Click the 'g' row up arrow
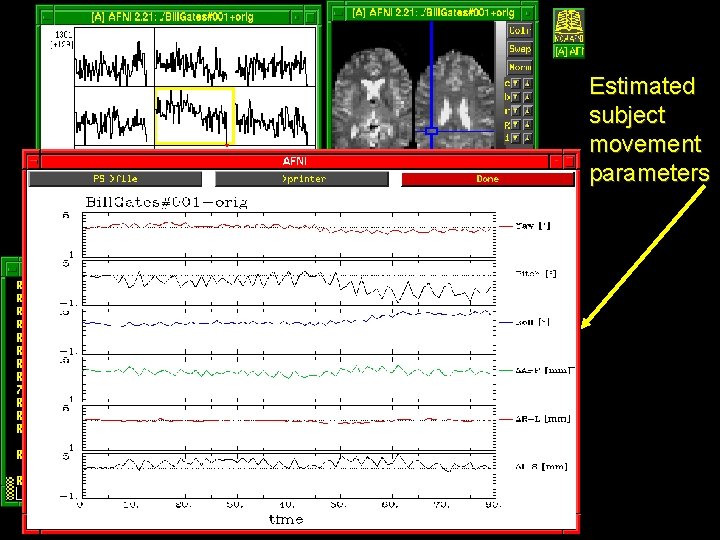720x540 pixels. 527,124
